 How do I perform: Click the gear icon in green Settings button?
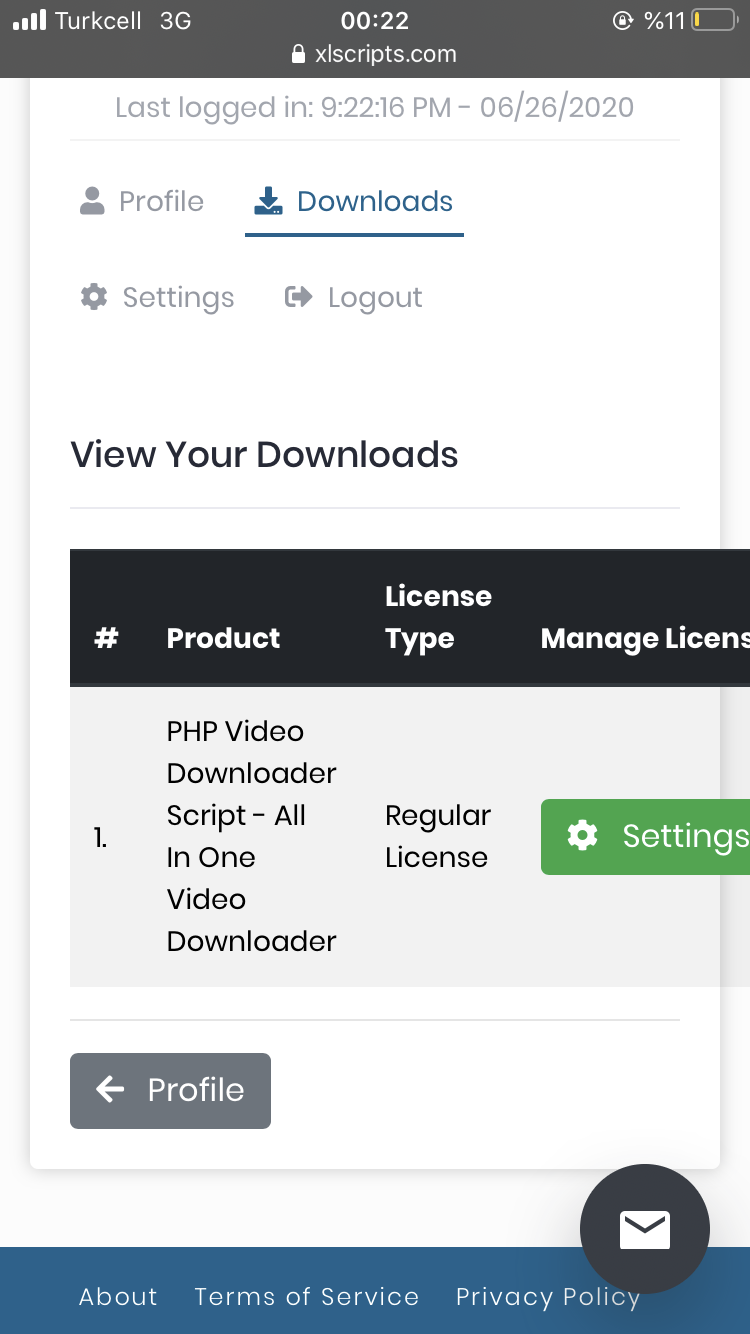[x=582, y=836]
